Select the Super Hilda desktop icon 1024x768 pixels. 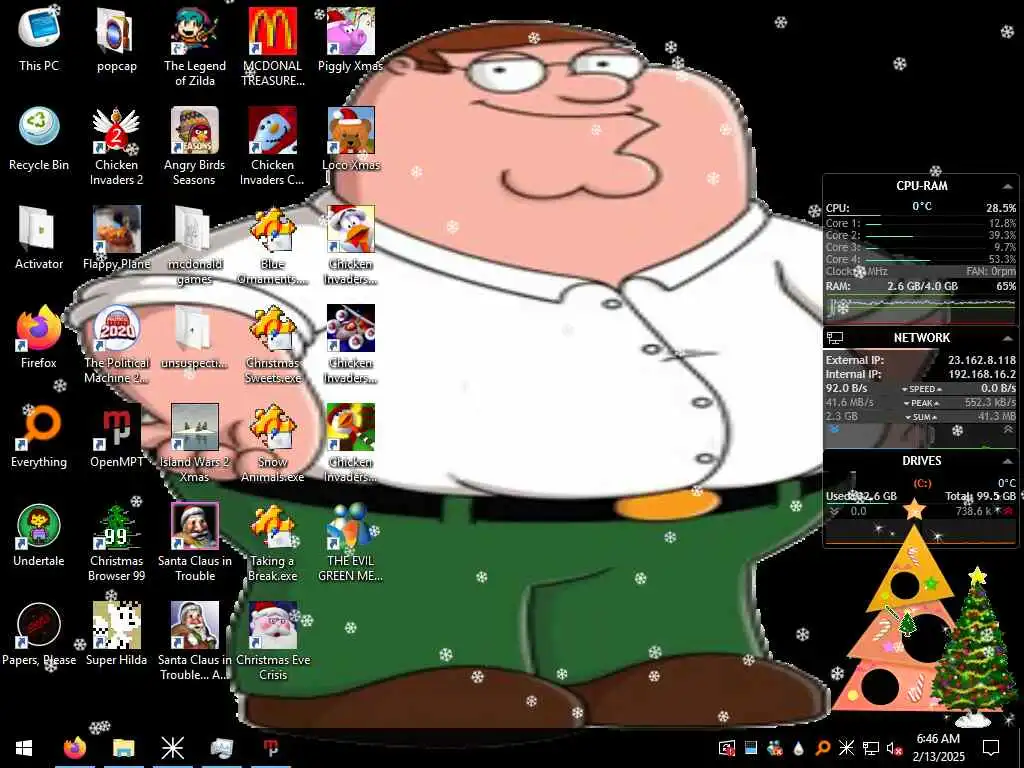116,634
